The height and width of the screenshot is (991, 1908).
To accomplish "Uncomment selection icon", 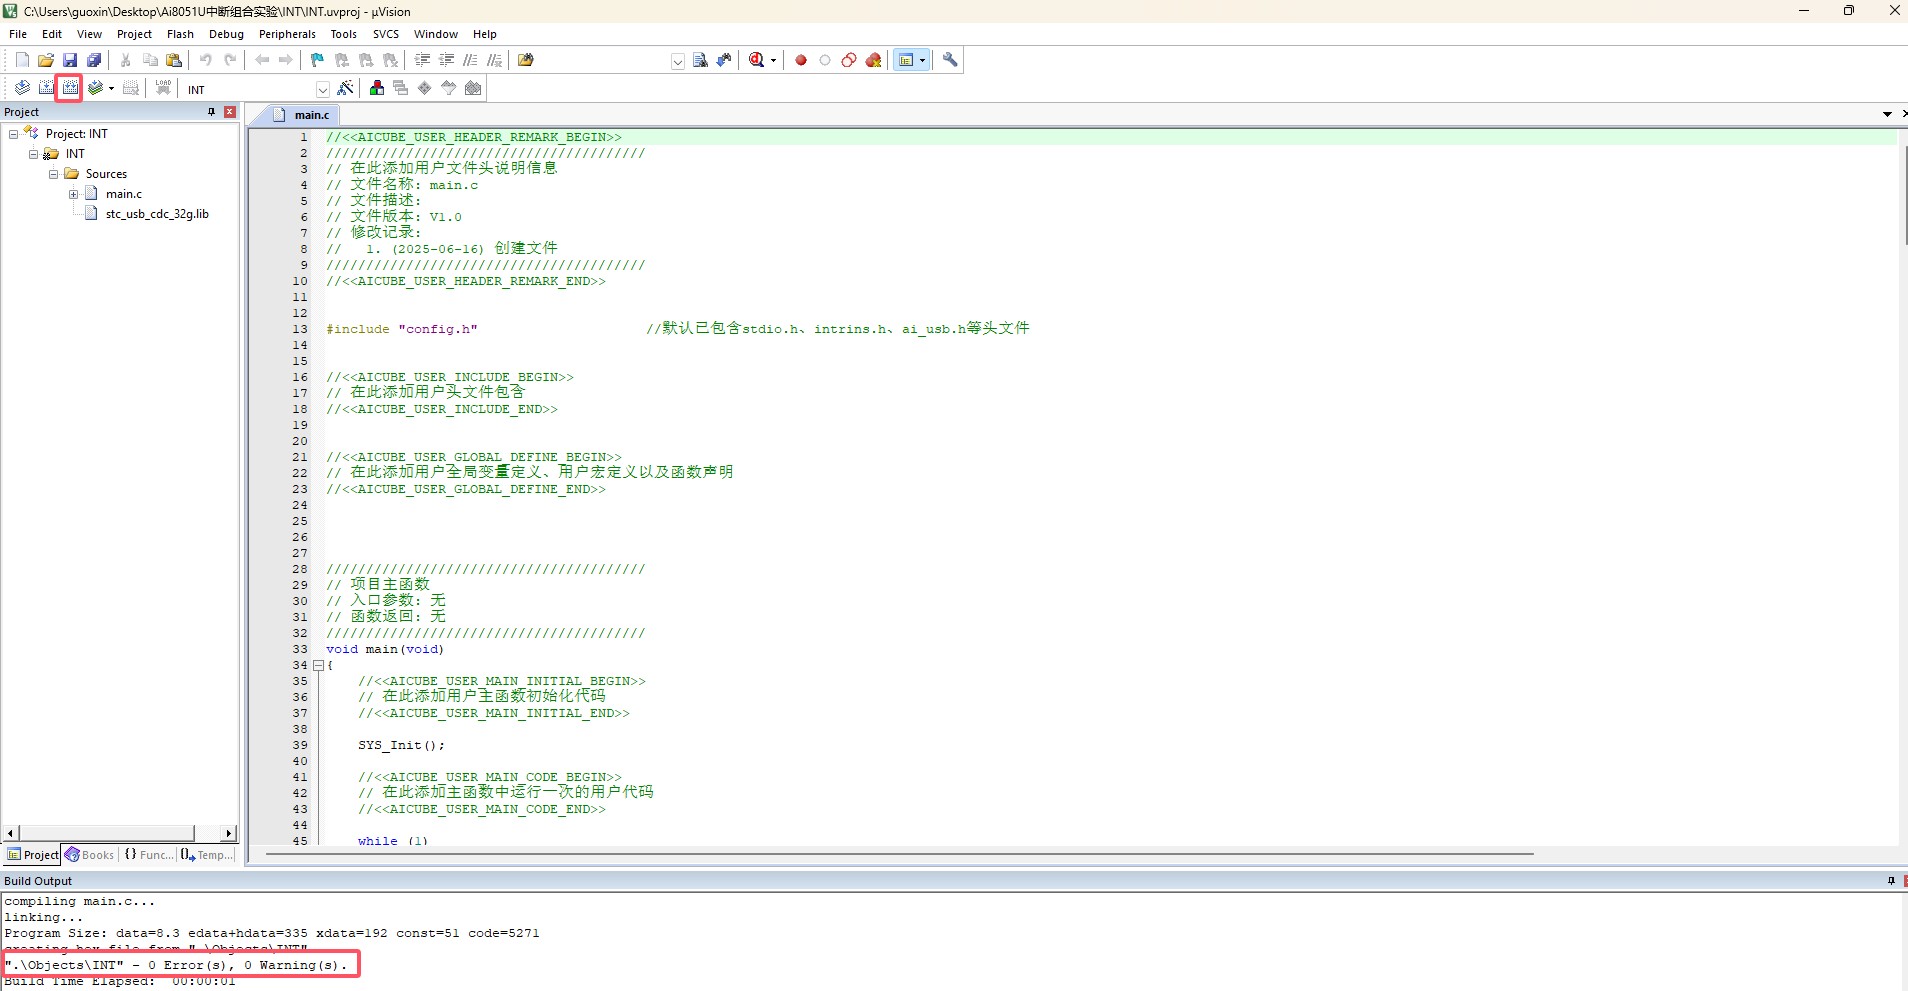I will pos(494,60).
